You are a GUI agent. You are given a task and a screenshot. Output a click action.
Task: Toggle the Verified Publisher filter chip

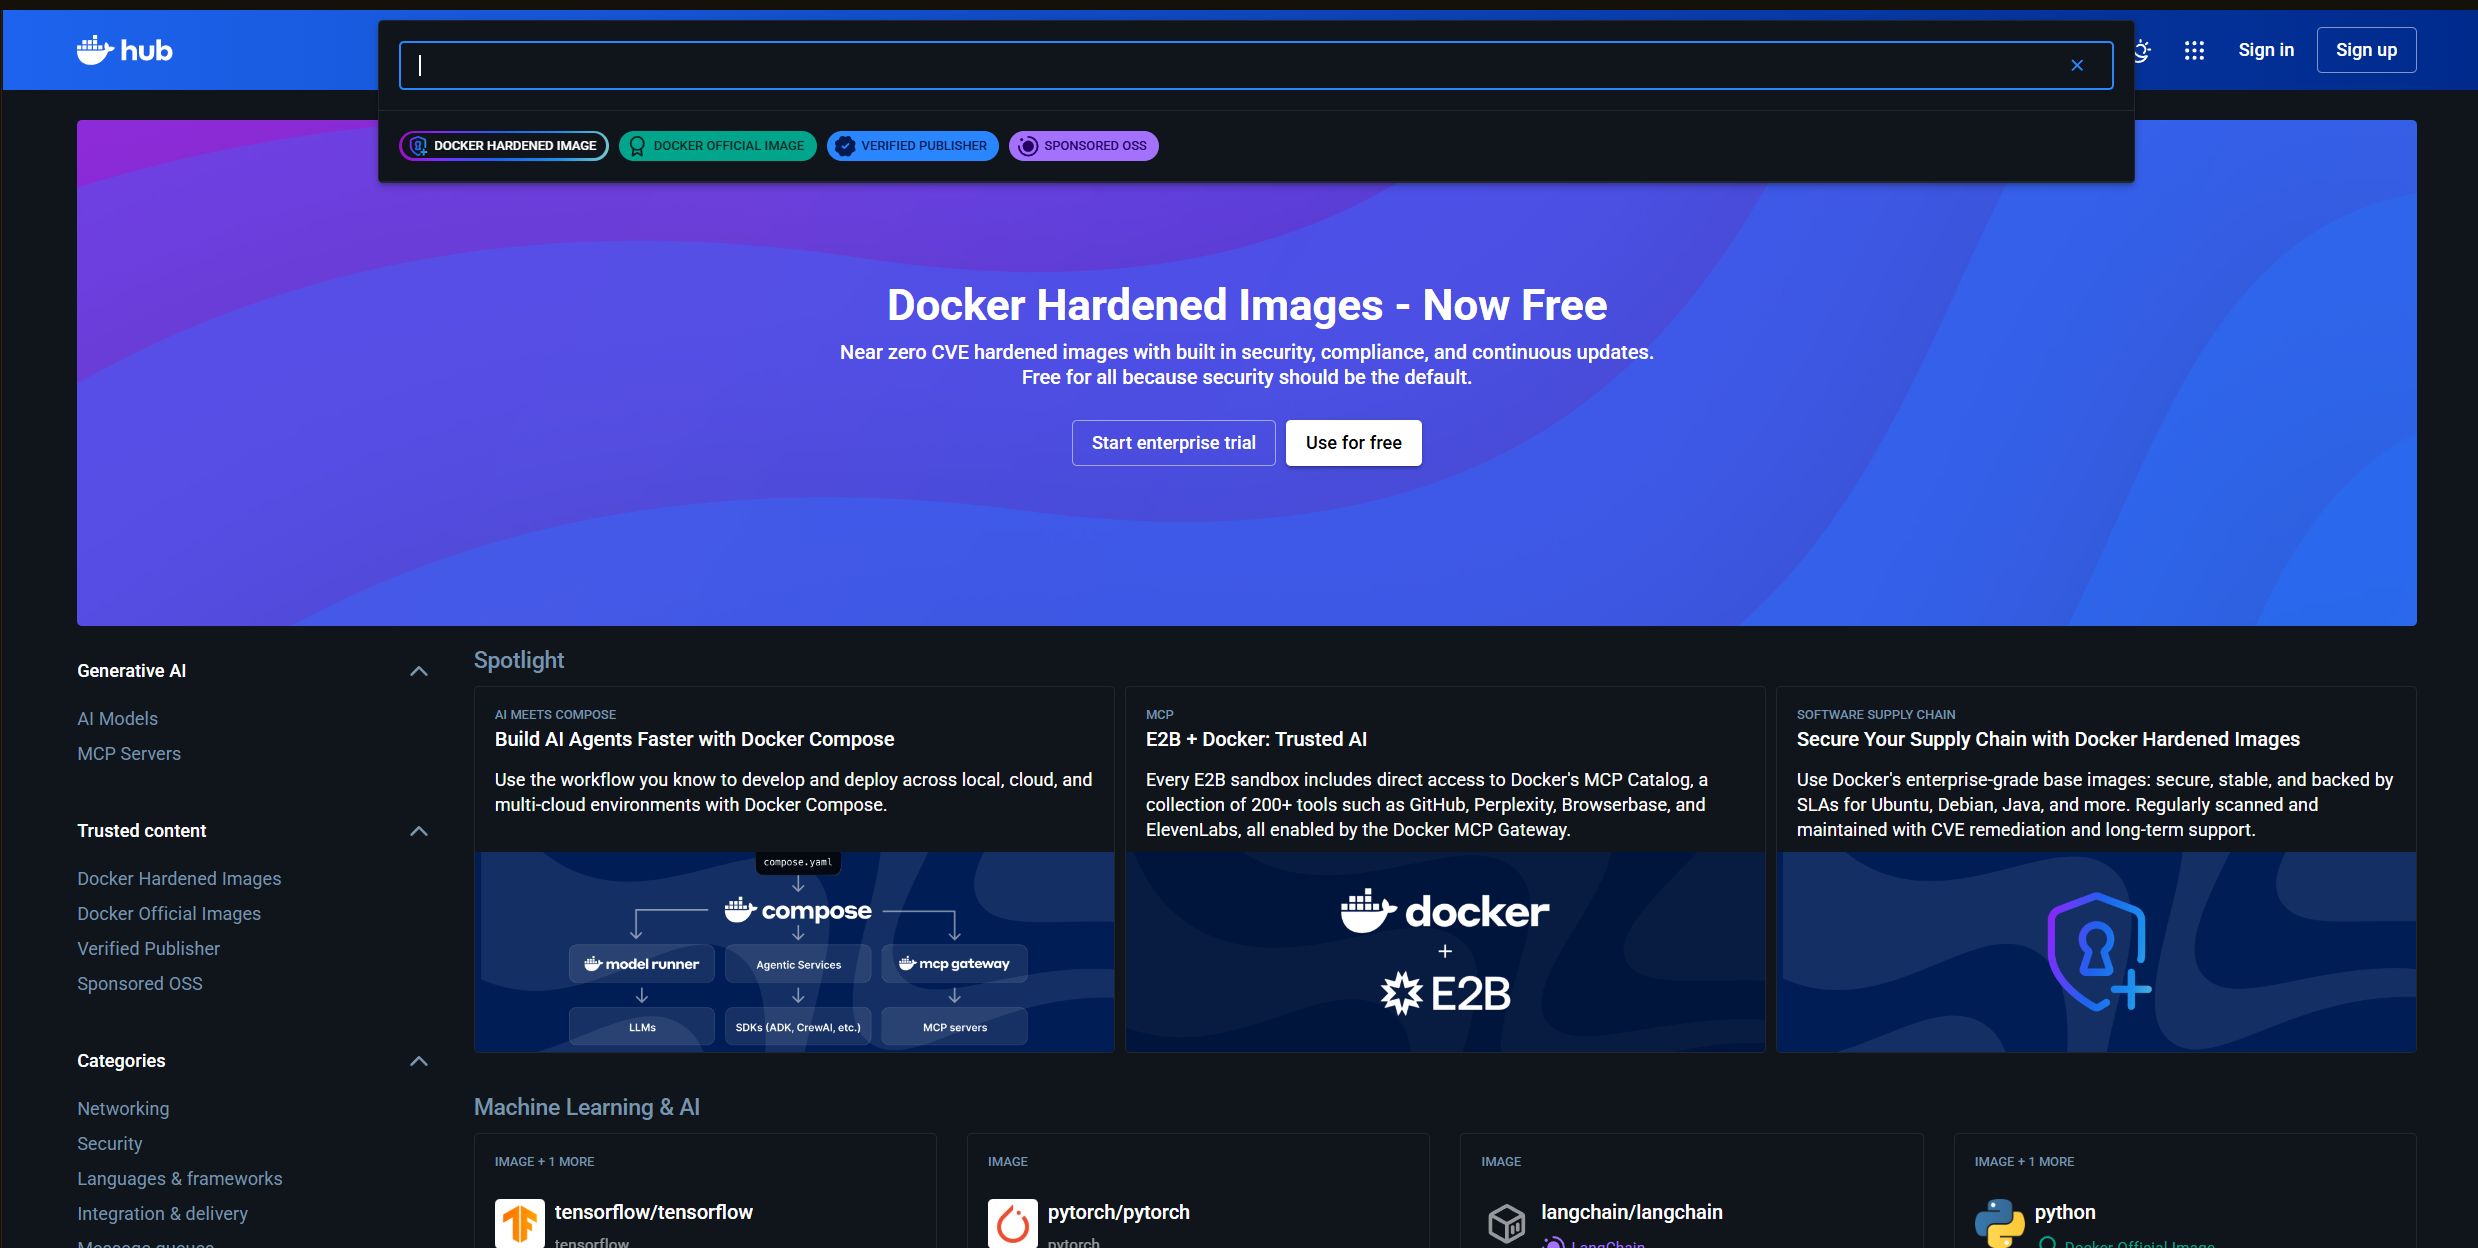click(913, 146)
